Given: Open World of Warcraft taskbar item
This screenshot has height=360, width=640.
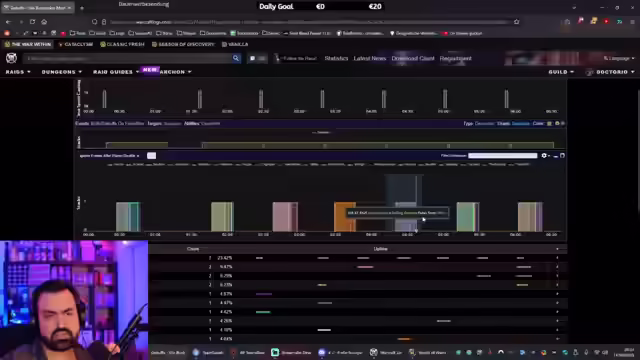Looking at the screenshot, I should pyautogui.click(x=427, y=352).
